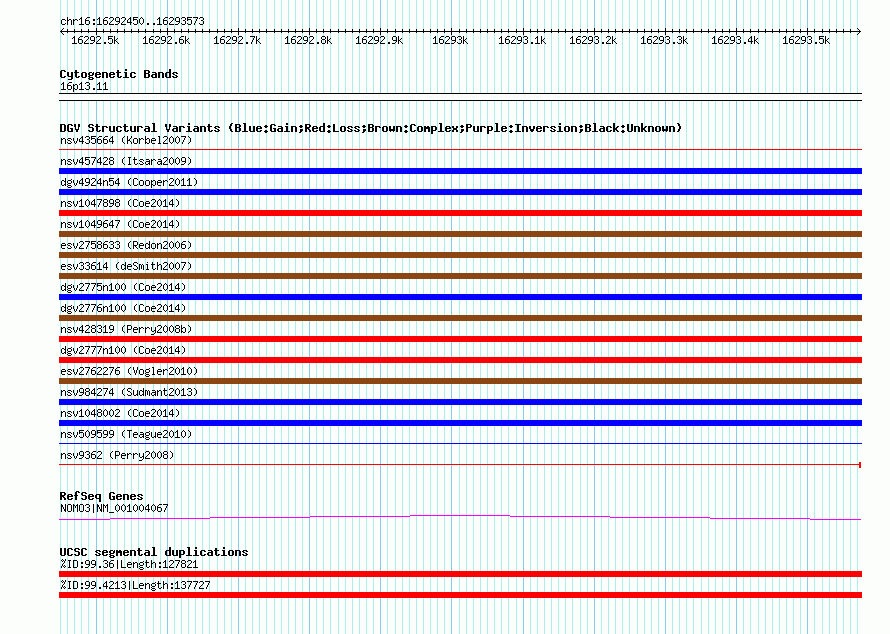Click the 16292.5k ruler label

[x=95, y=40]
